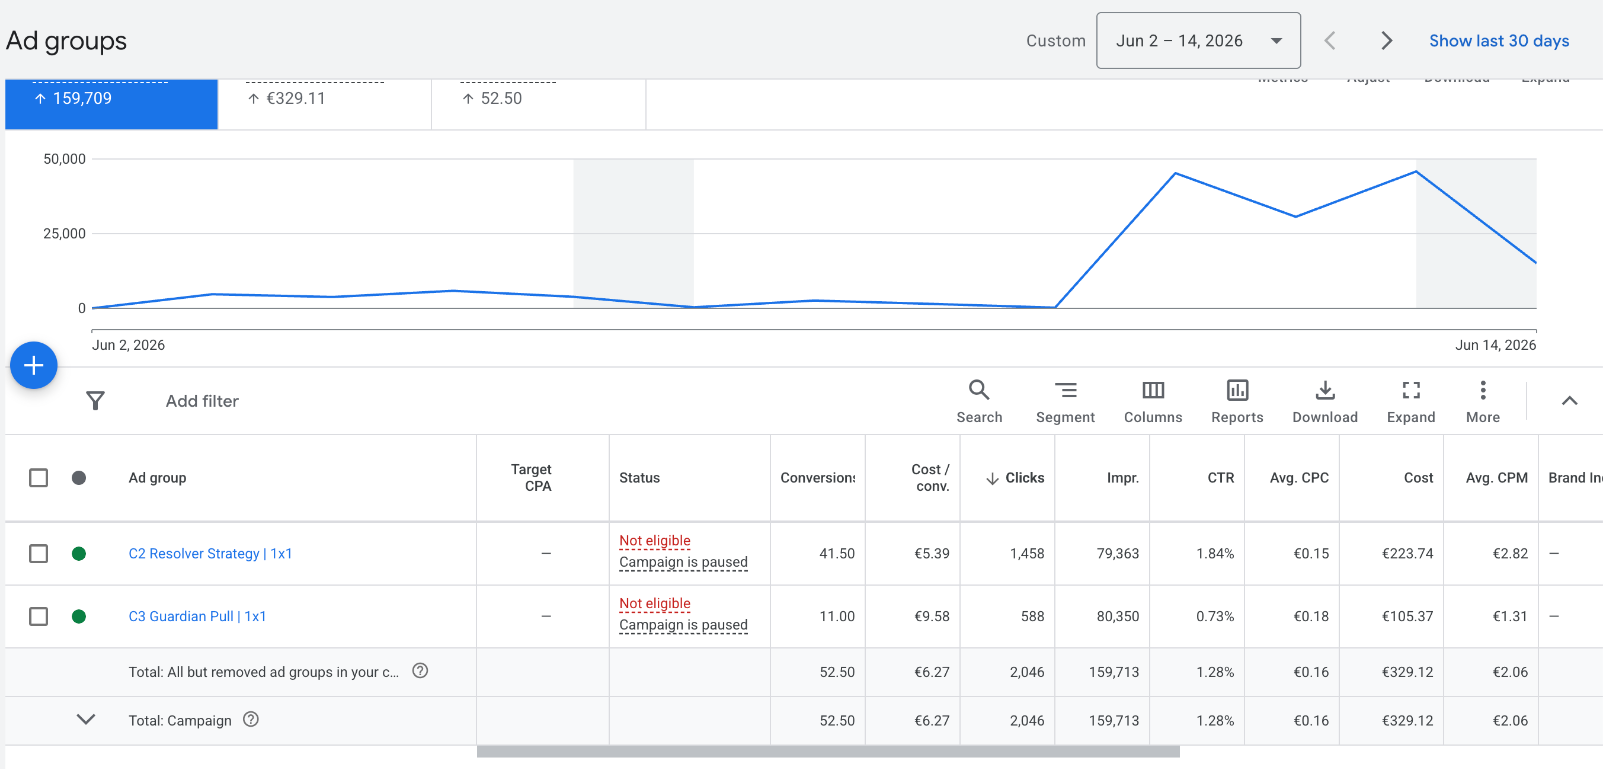Check the C3 Guardian Pull row checkbox
The image size is (1603, 769).
pyautogui.click(x=39, y=617)
